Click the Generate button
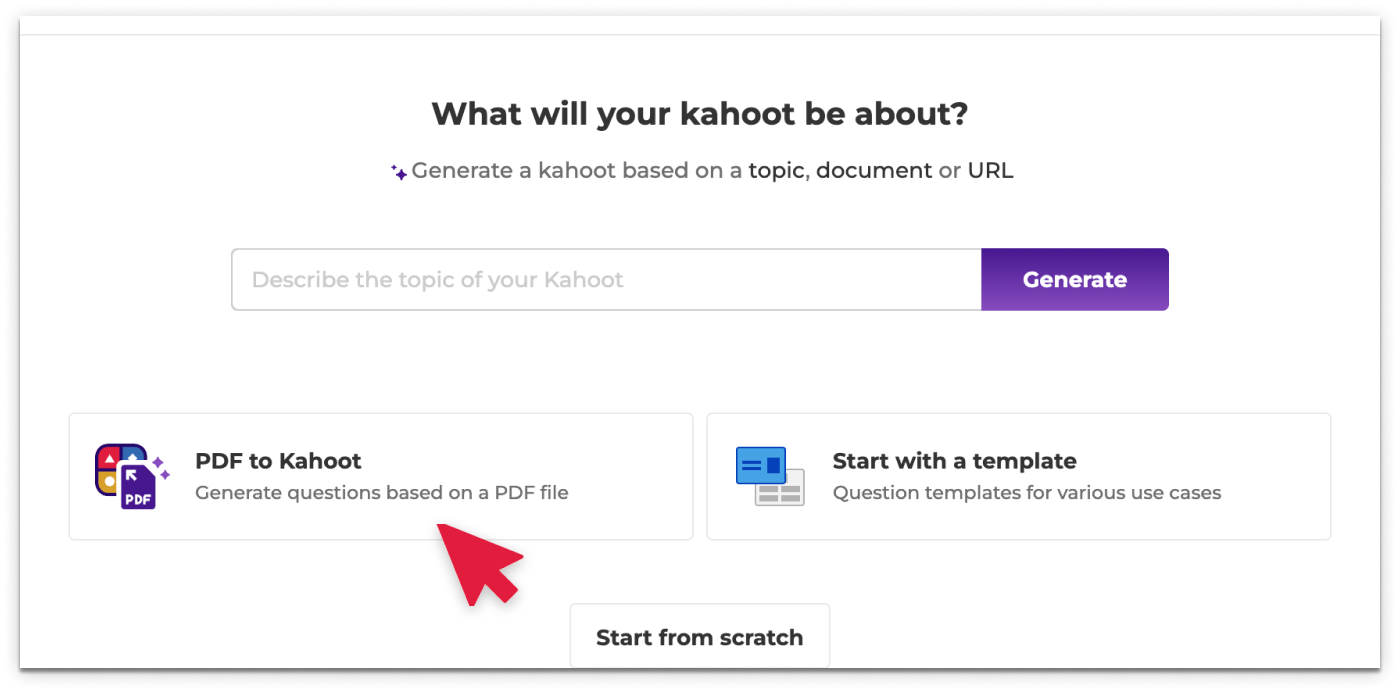 pyautogui.click(x=1075, y=279)
